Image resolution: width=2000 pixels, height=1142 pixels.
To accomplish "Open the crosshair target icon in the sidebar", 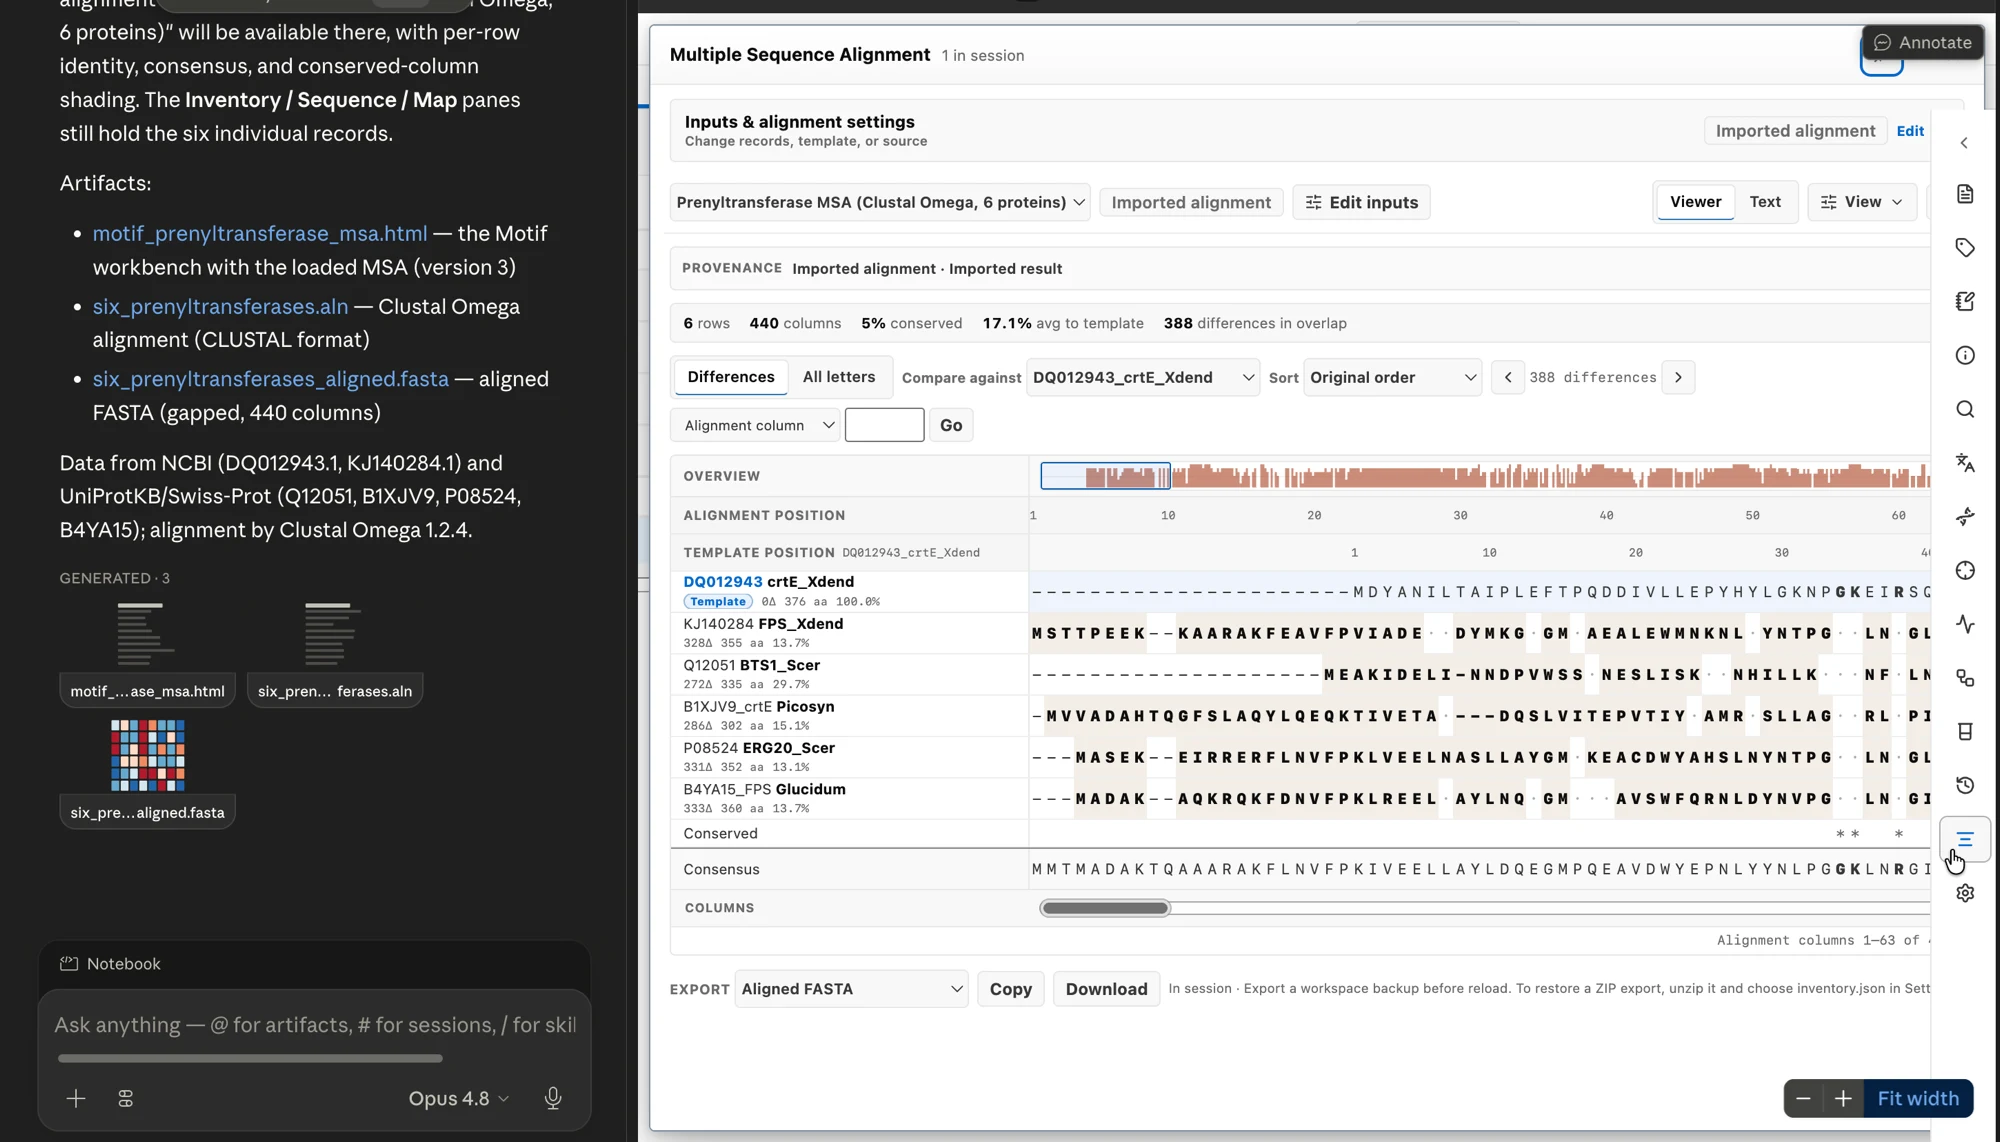I will (1964, 571).
